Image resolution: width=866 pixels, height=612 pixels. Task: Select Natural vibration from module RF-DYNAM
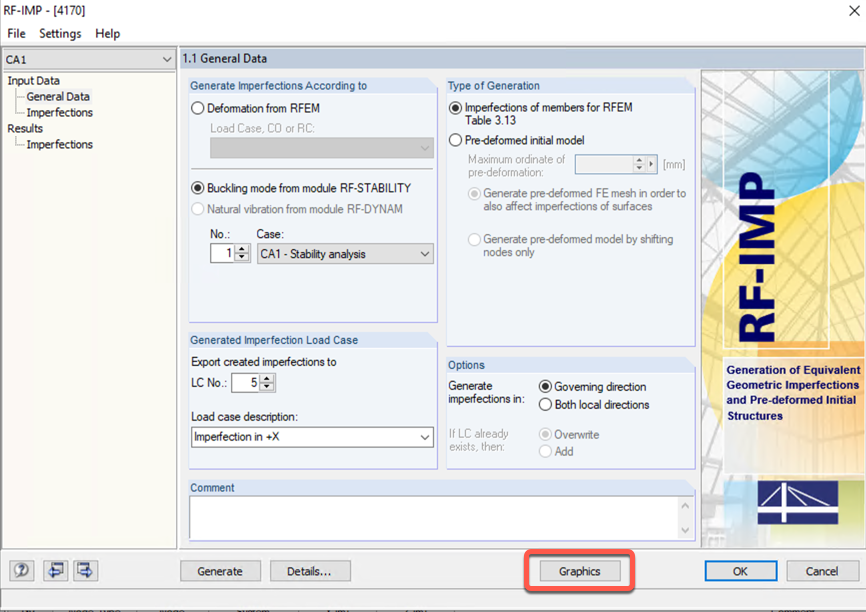click(198, 209)
